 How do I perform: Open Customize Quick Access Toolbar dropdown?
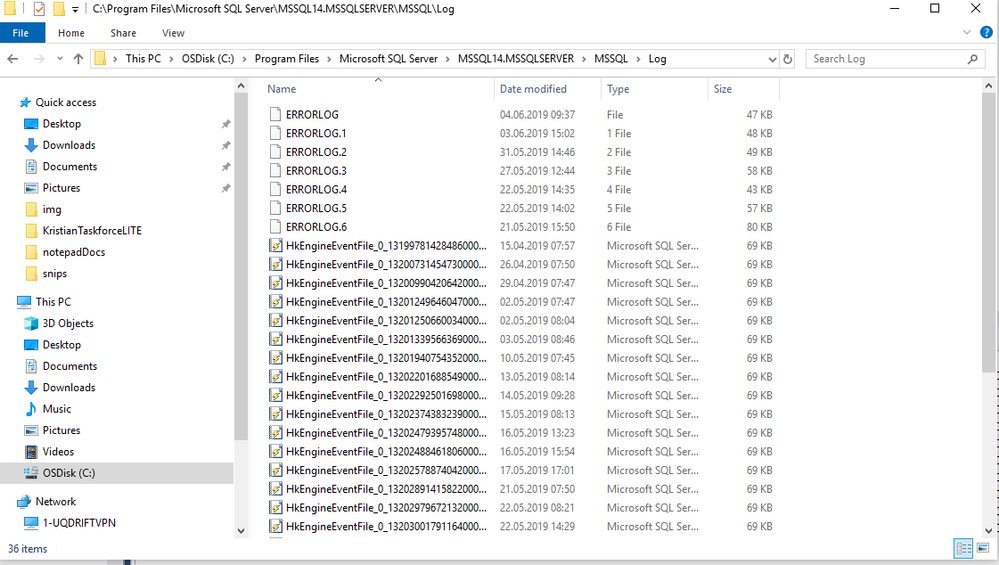[75, 10]
